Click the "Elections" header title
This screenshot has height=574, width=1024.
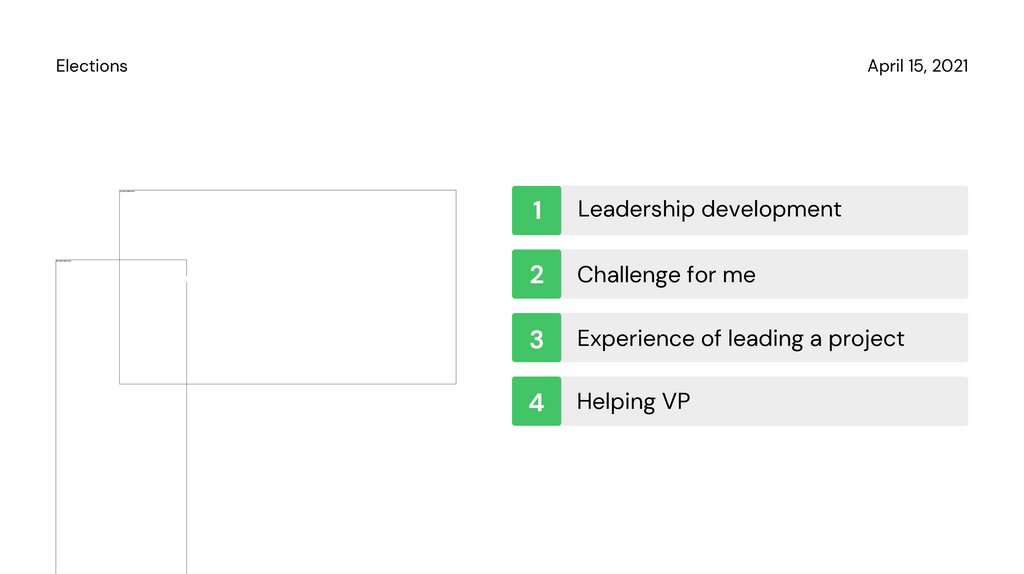pos(92,66)
